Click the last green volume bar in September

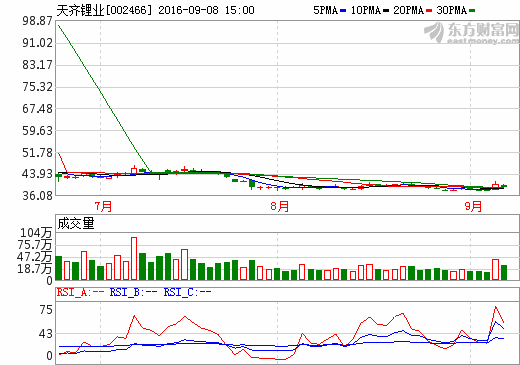[x=504, y=272]
